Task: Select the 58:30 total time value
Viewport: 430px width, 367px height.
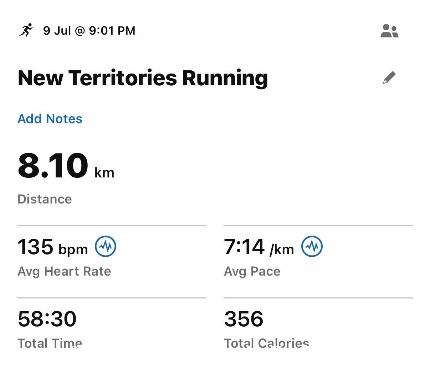Action: click(47, 319)
